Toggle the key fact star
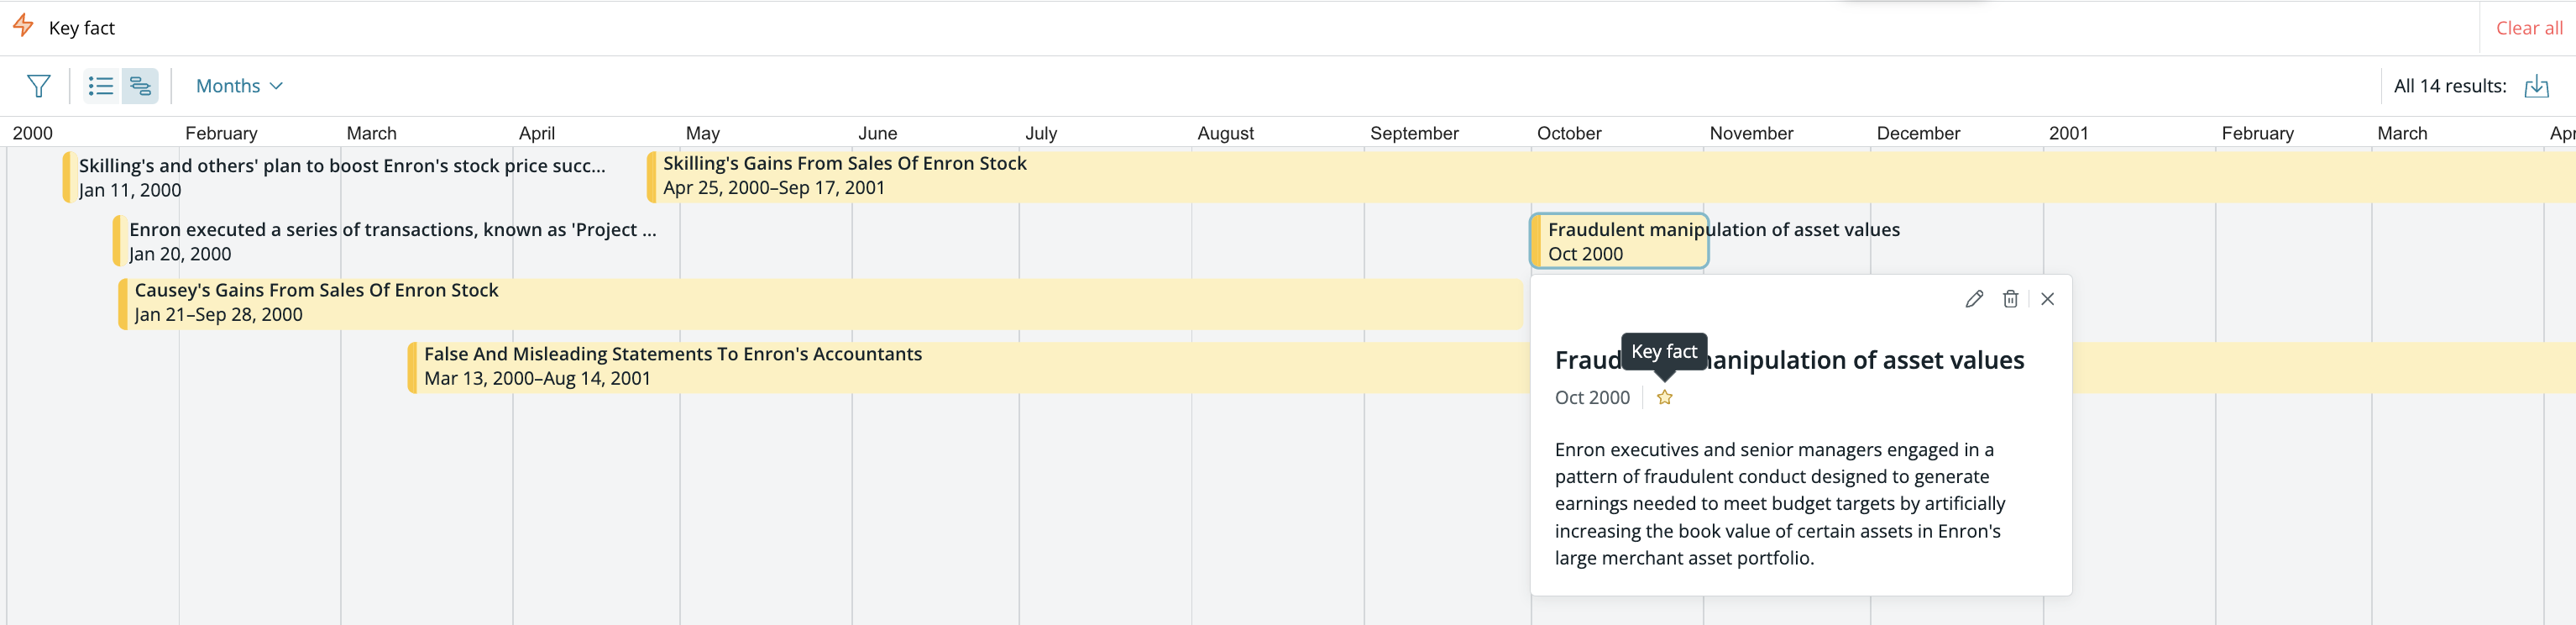This screenshot has height=625, width=2576. click(x=1664, y=398)
